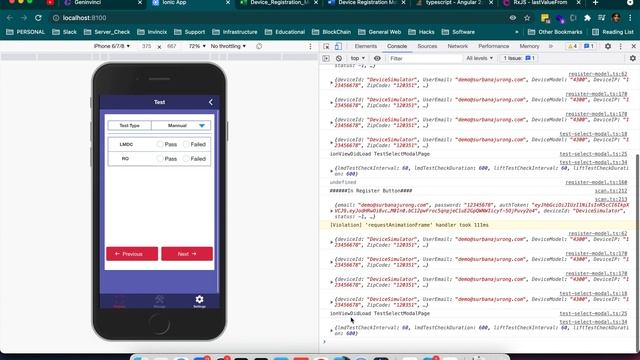Open the Settings tab gear icon in phone app

click(199, 301)
